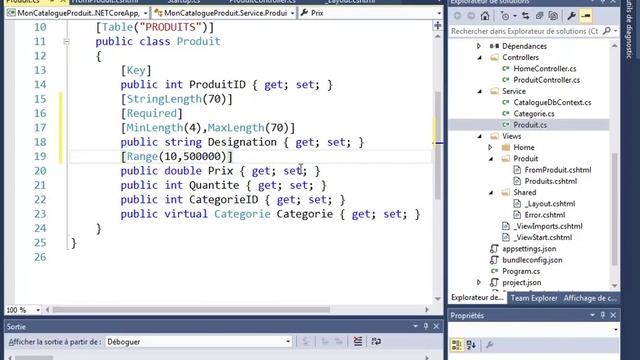Click the Home icon in Solution Explorer toolbar
Viewport: 640px width, 360px height.
click(484, 16)
